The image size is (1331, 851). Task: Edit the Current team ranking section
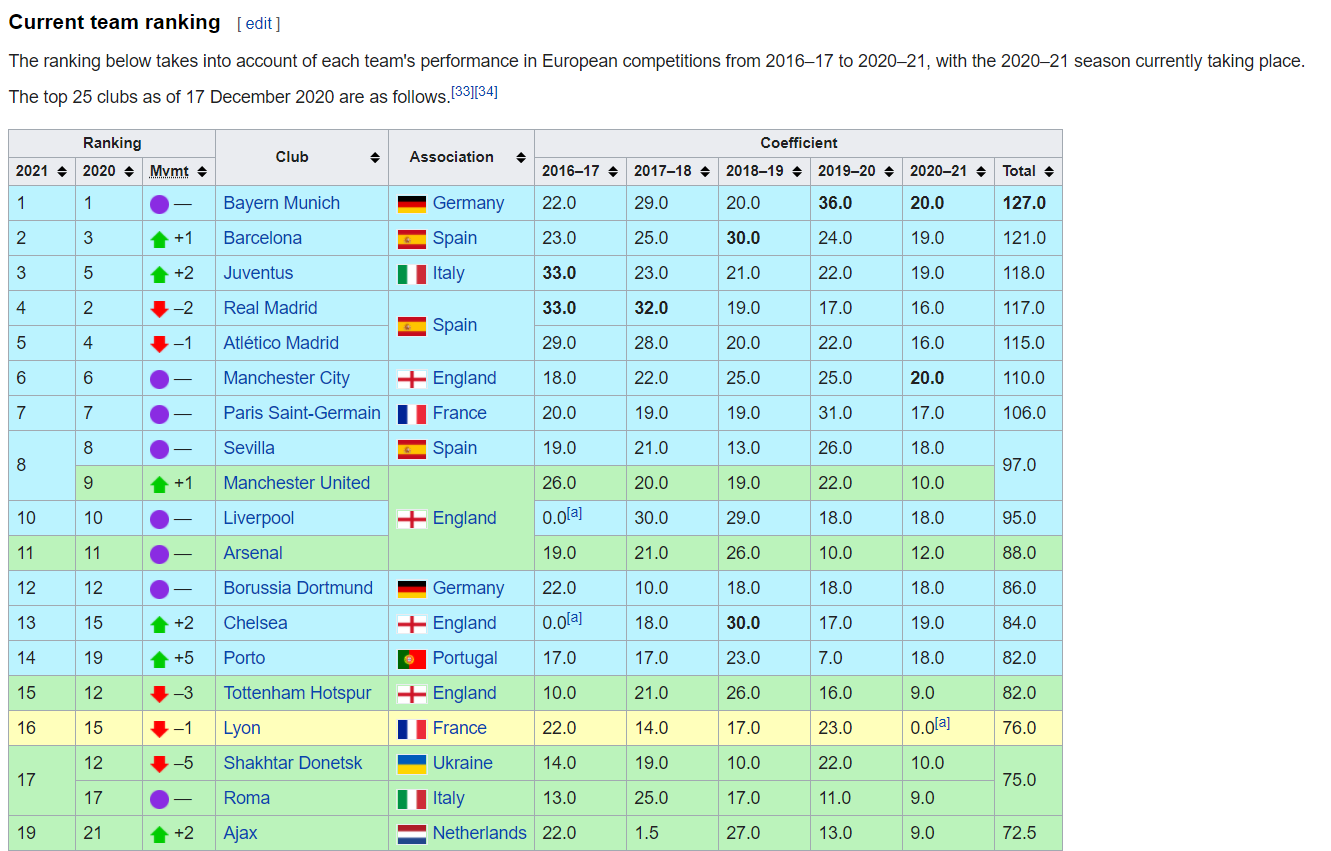[x=258, y=23]
